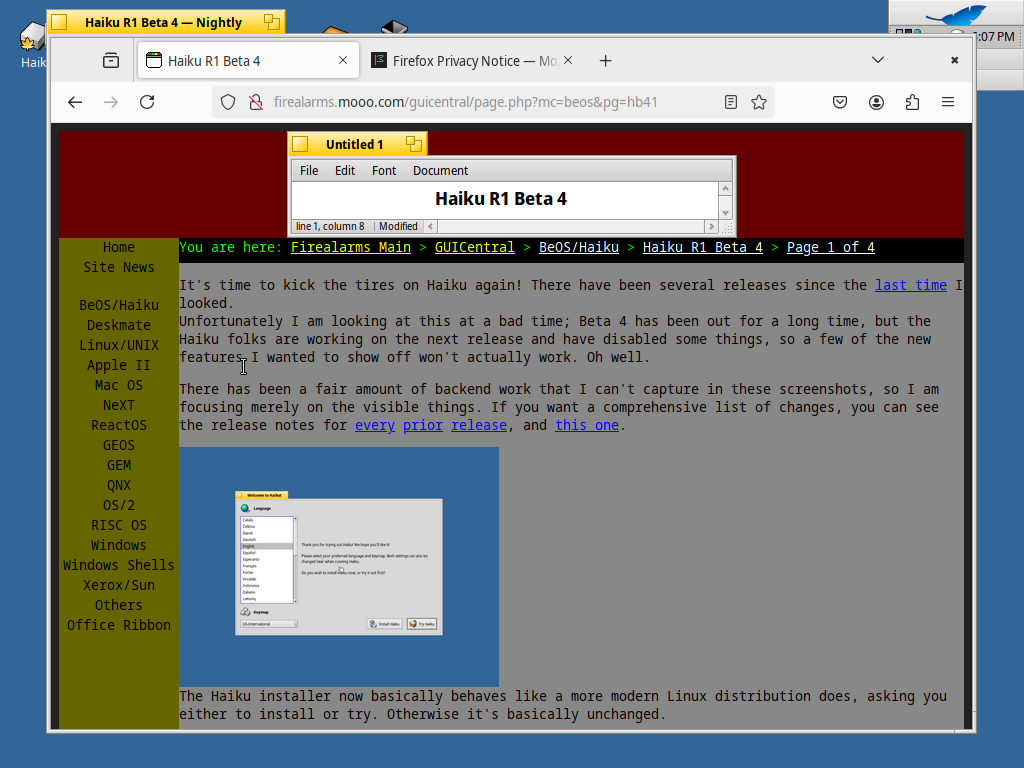
Task: Open the QNX sidebar link
Action: tap(119, 485)
